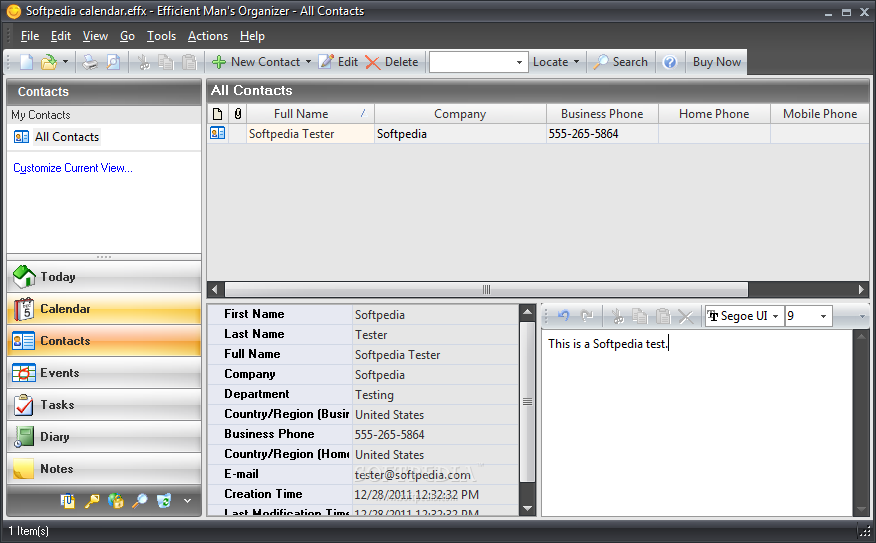Click Cut scissors in note editor toolbar
Viewport: 876px width, 543px height.
(617, 317)
